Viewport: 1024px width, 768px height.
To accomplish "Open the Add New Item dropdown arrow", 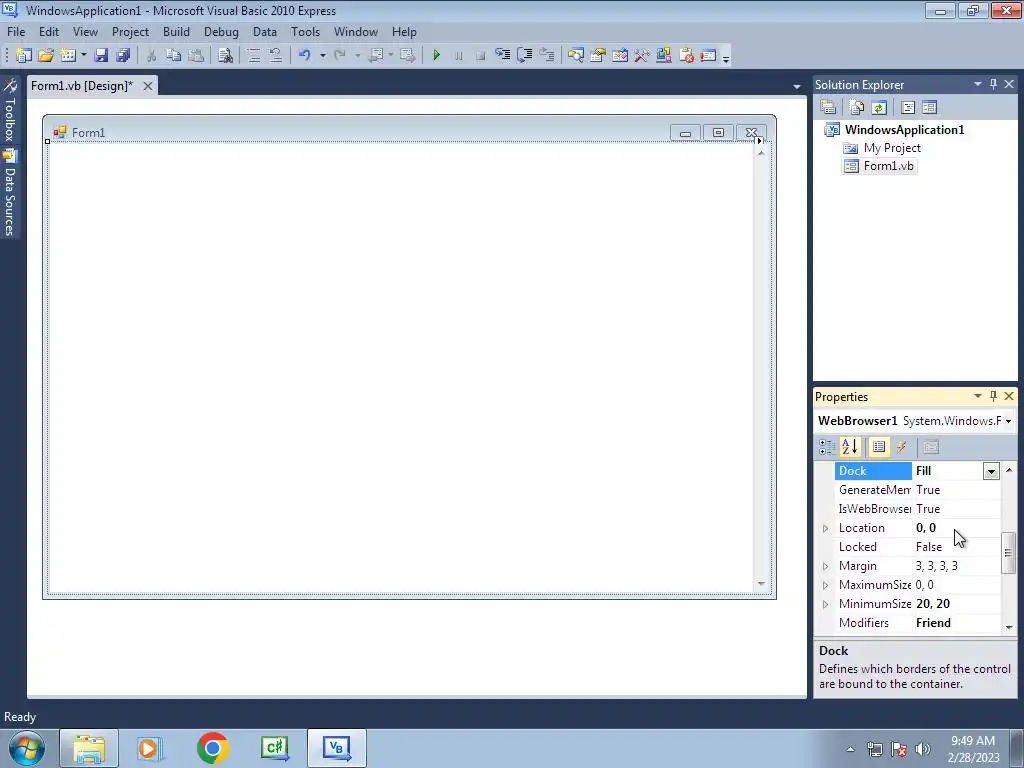I will [84, 56].
